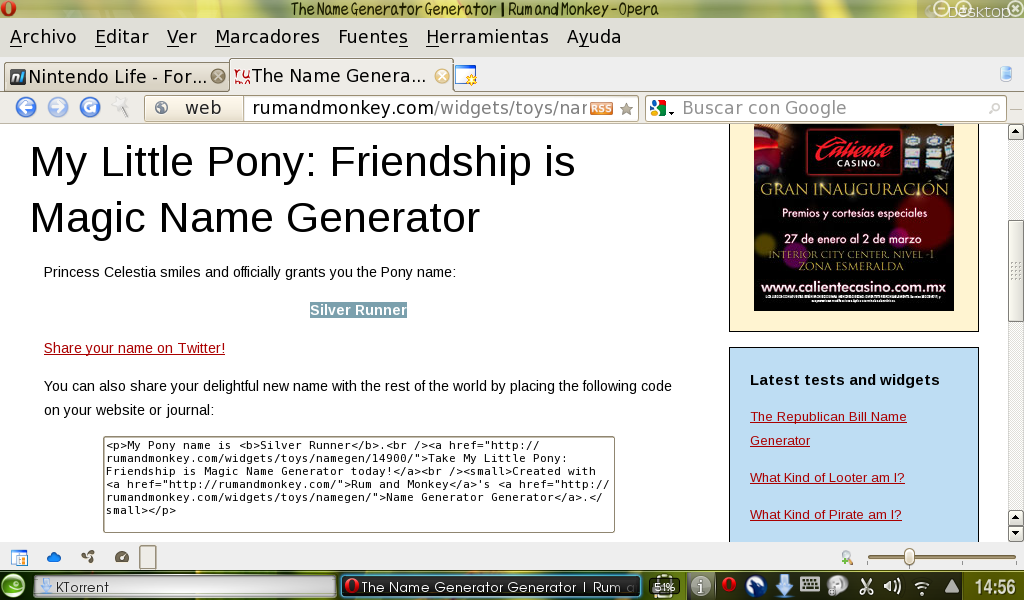Click the Opera Turbo speedometer icon
Screen dimensions: 1024x600
pos(122,557)
